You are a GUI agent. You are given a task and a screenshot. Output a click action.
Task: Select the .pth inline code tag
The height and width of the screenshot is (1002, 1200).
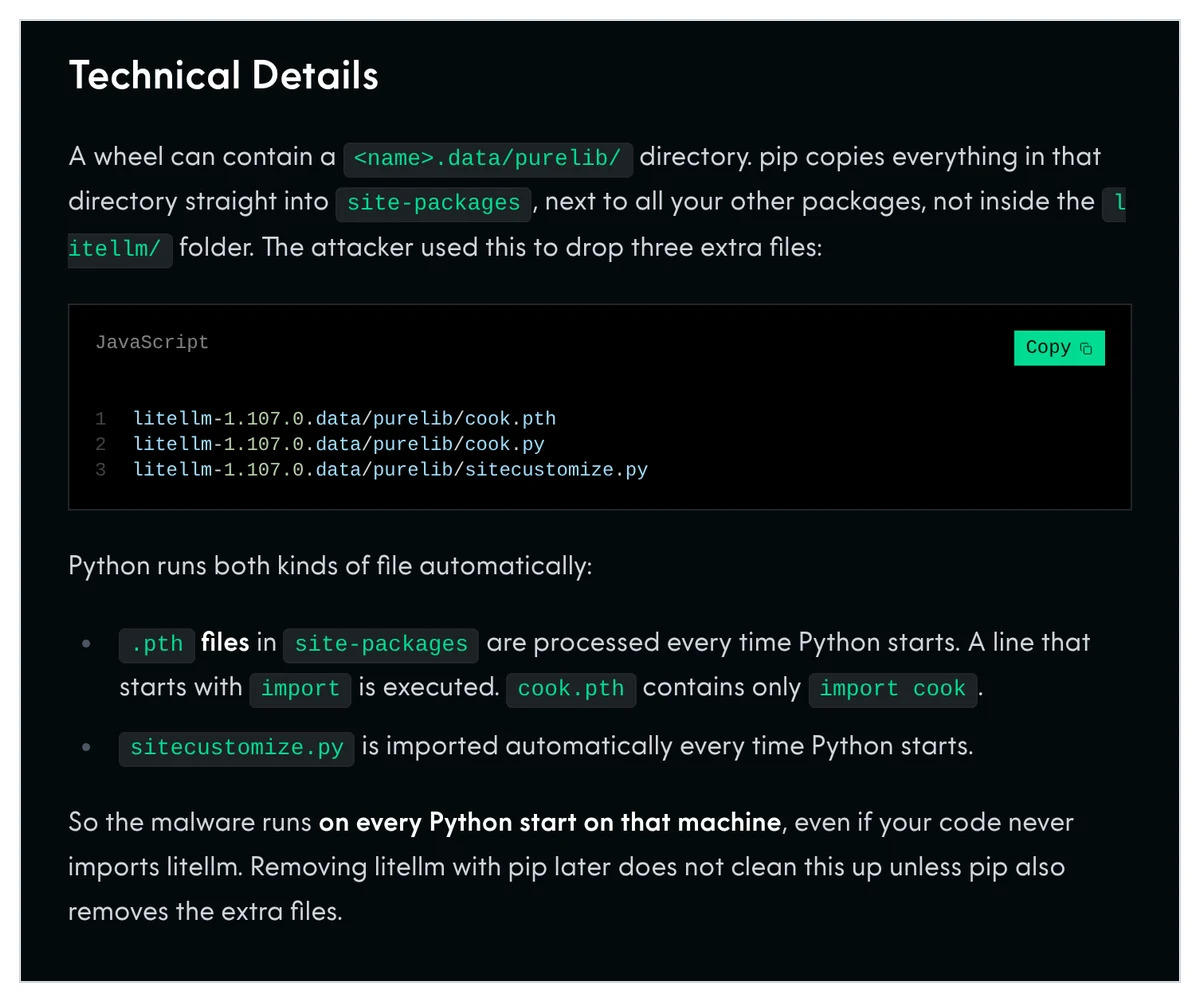157,644
